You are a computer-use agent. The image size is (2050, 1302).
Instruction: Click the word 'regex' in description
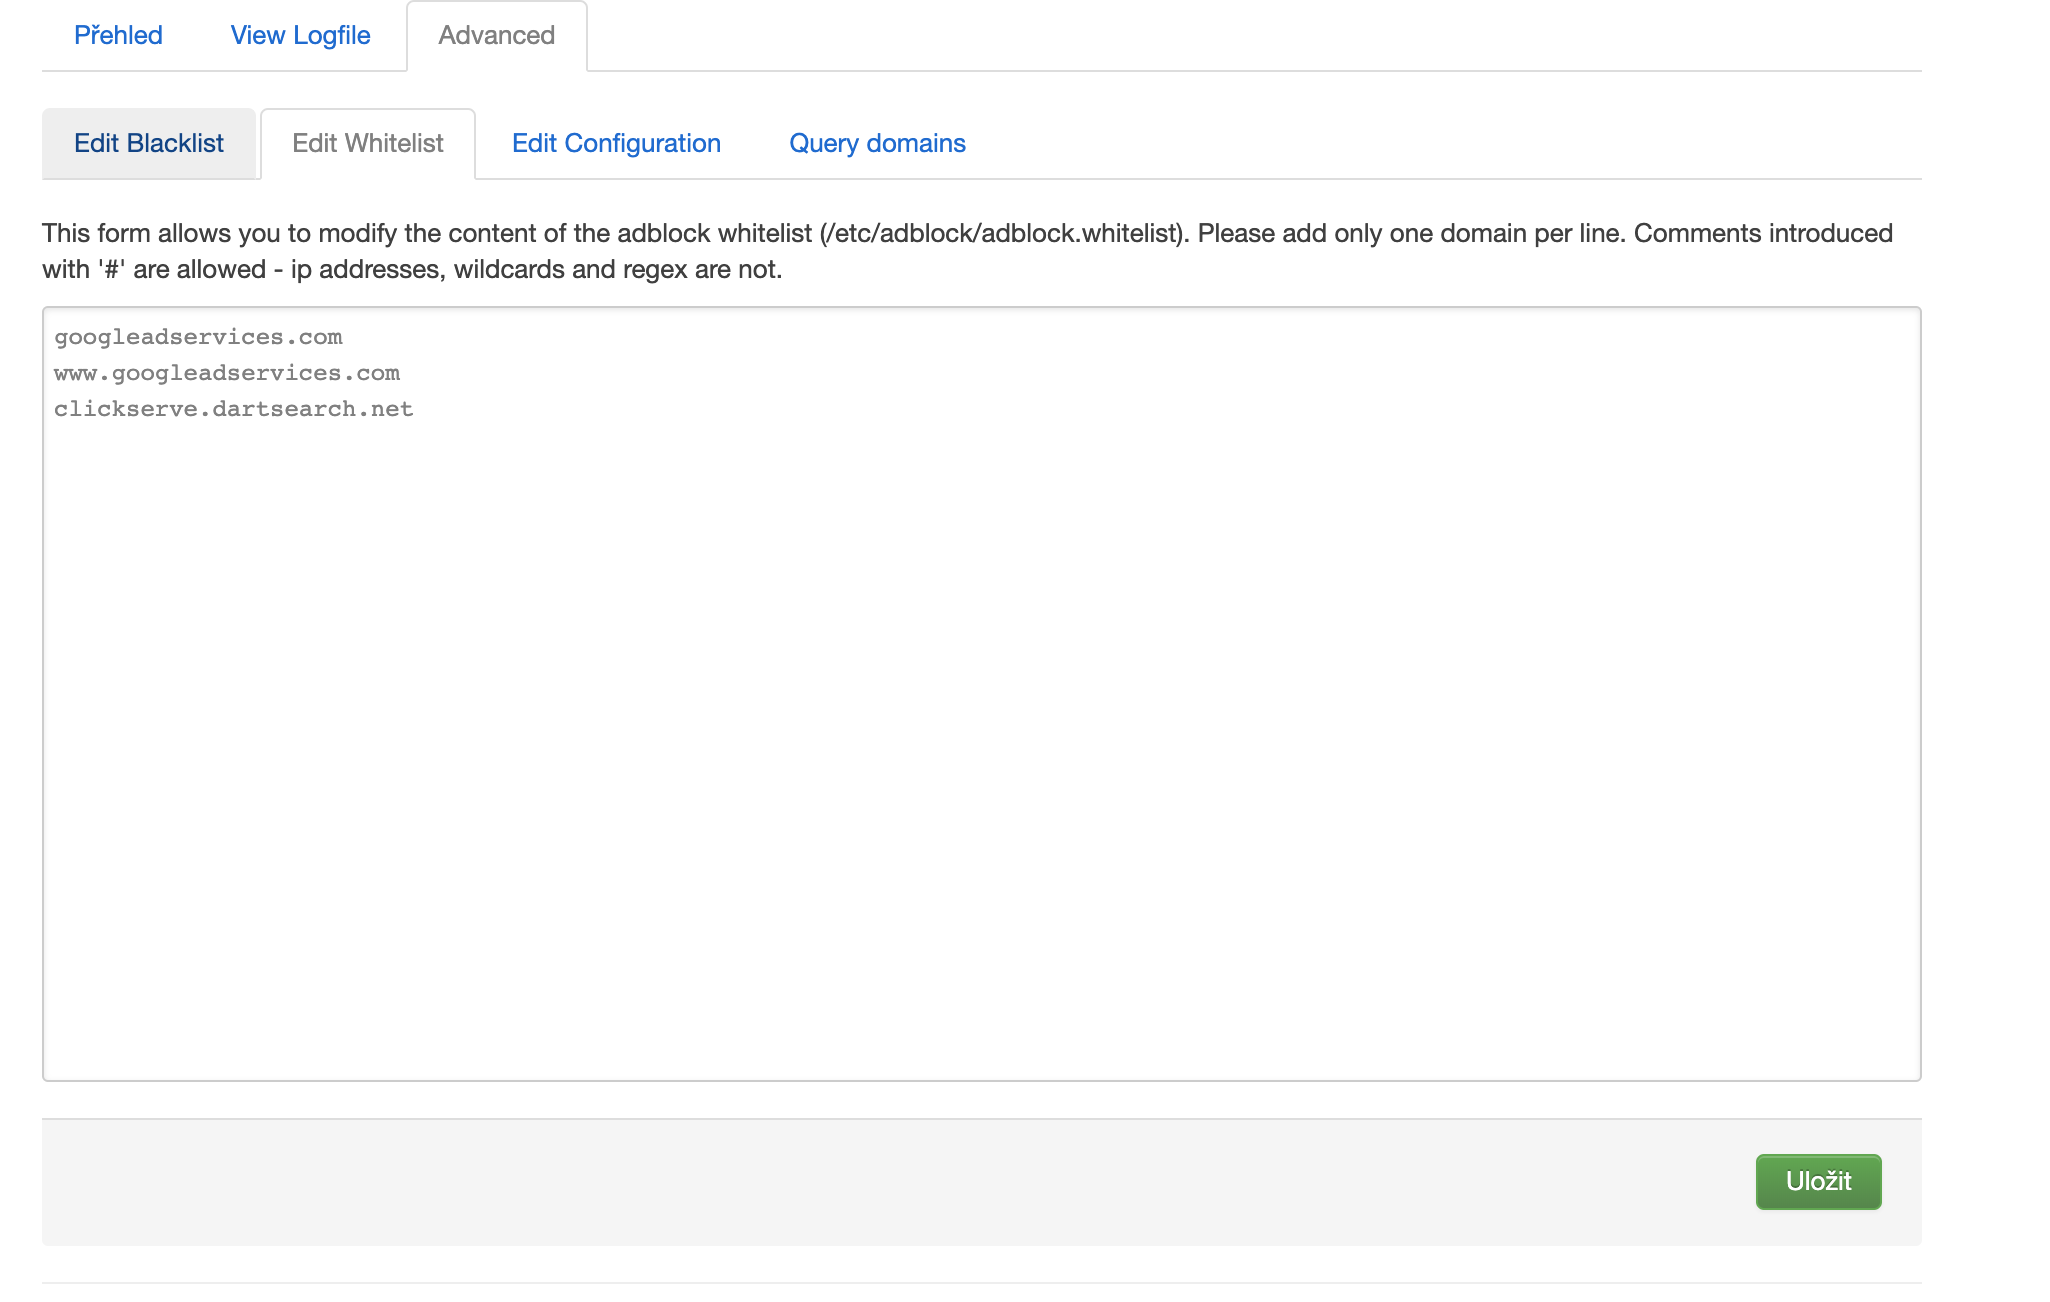click(x=653, y=269)
